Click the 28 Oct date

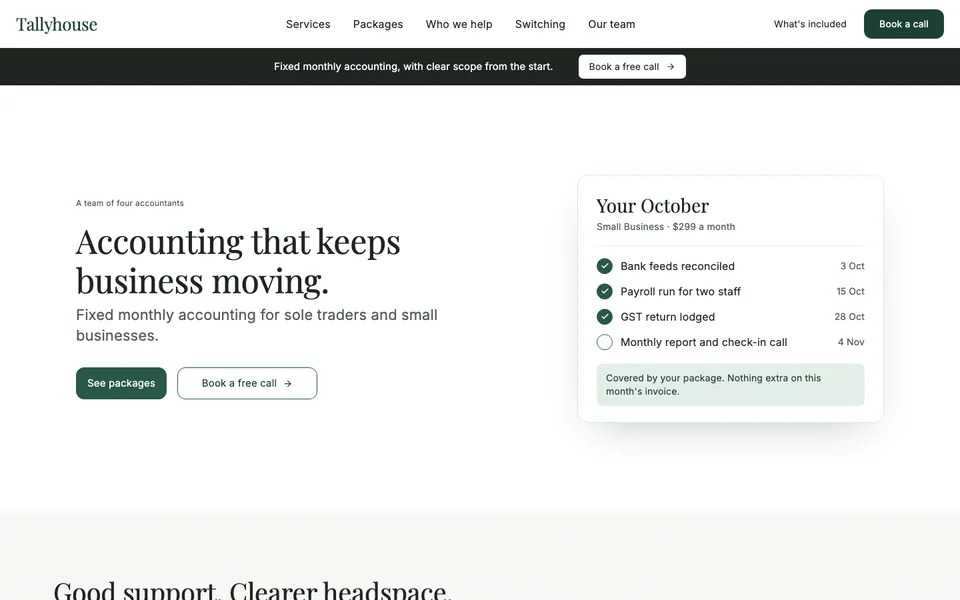[849, 317]
